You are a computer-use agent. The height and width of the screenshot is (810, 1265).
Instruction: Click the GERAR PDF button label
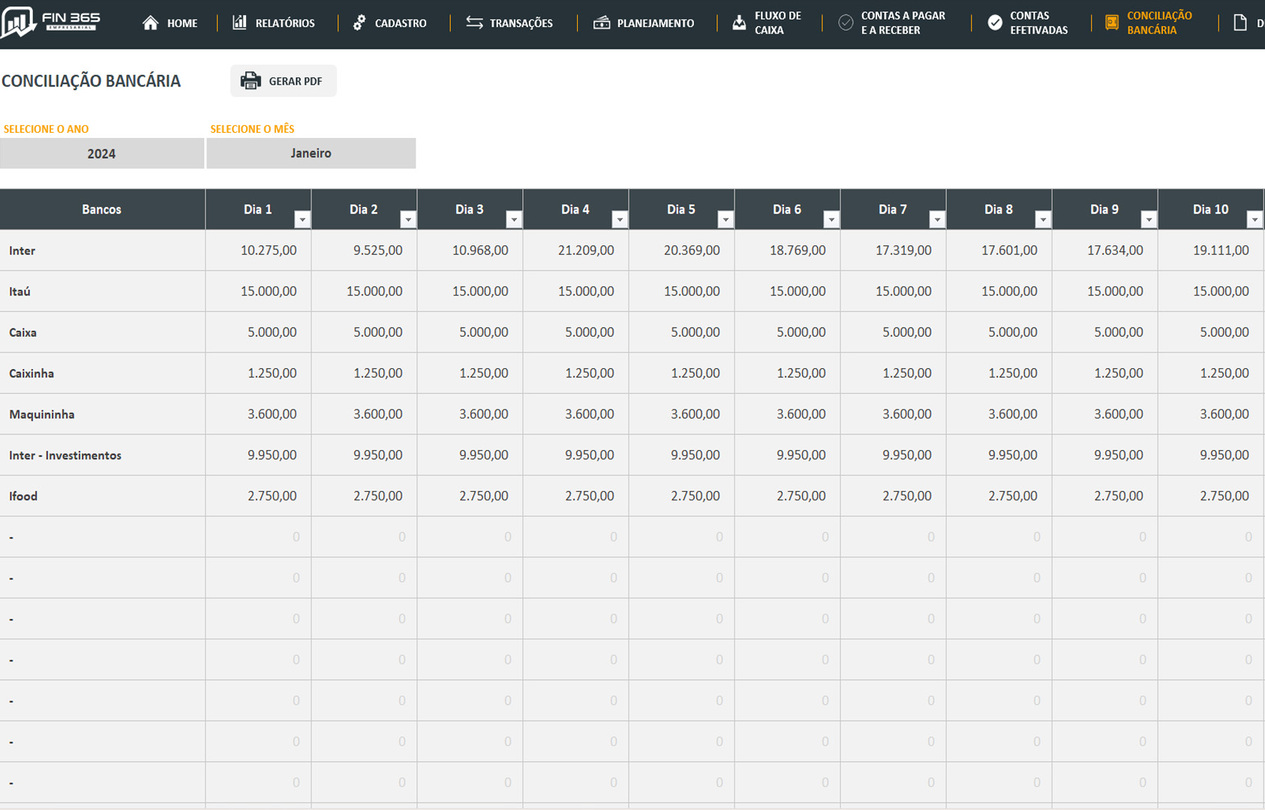coord(295,82)
